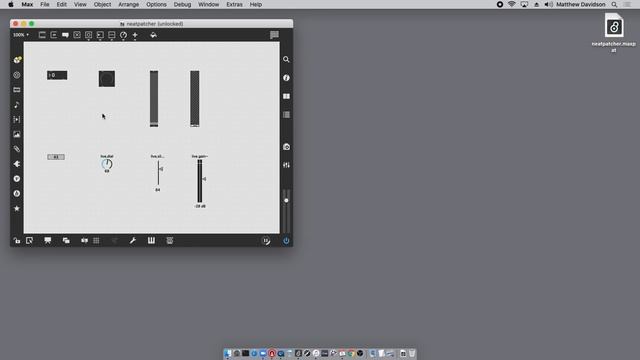Image resolution: width=640 pixels, height=360 pixels.
Task: Show the patcher windows stacked-rectangles icon
Action: [66, 241]
